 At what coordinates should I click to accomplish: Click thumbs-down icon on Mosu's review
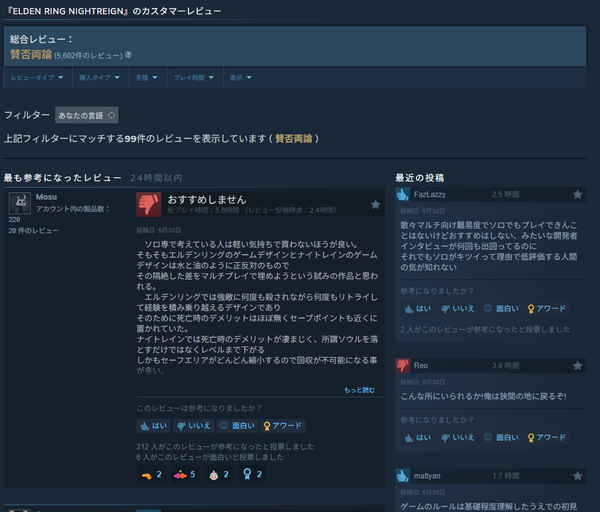(148, 204)
